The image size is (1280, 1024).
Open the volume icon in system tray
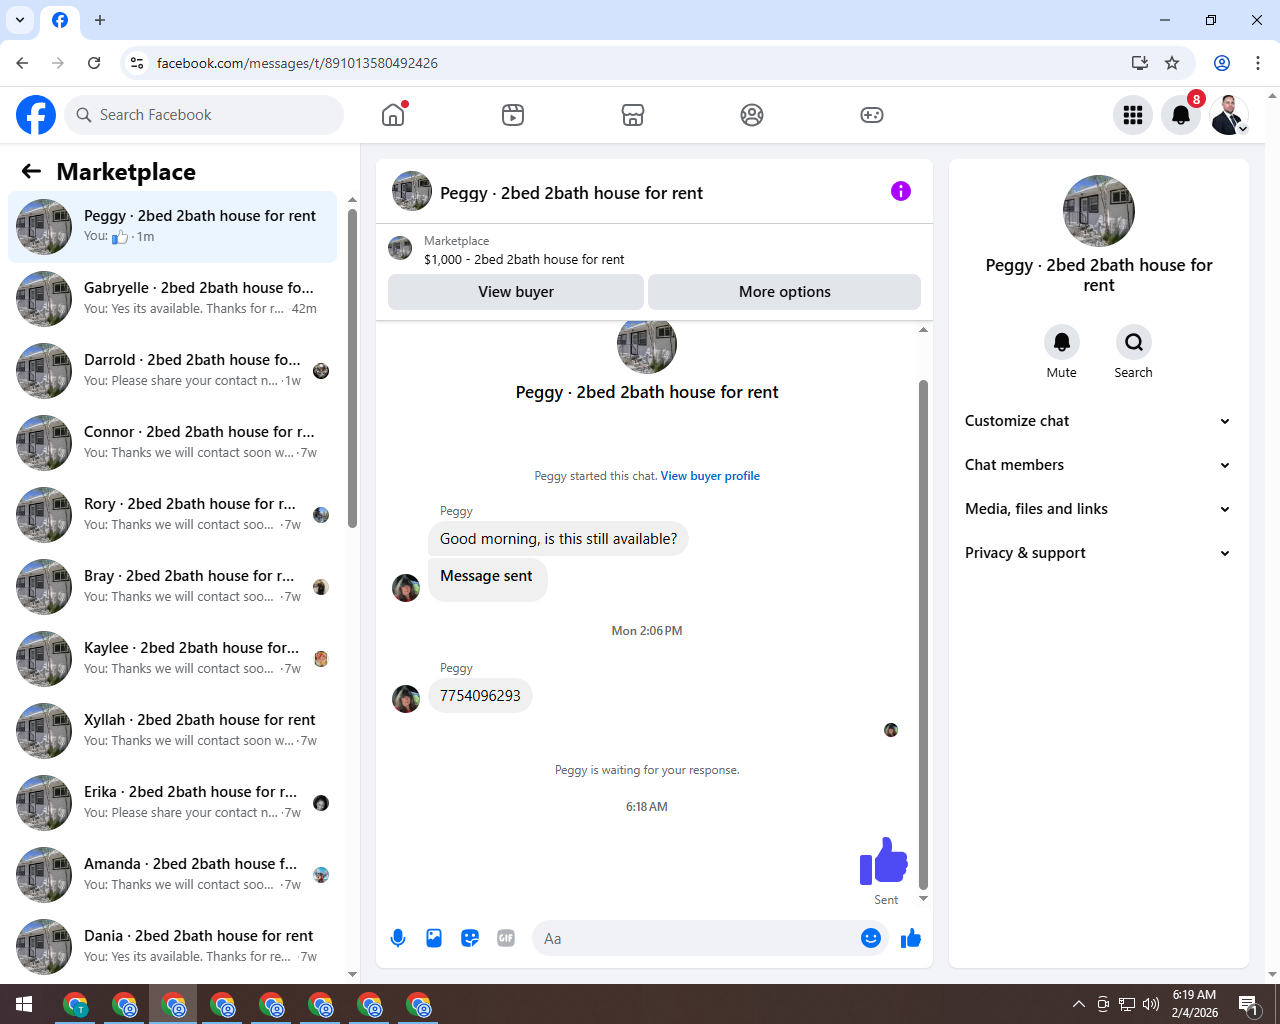pos(1151,1004)
